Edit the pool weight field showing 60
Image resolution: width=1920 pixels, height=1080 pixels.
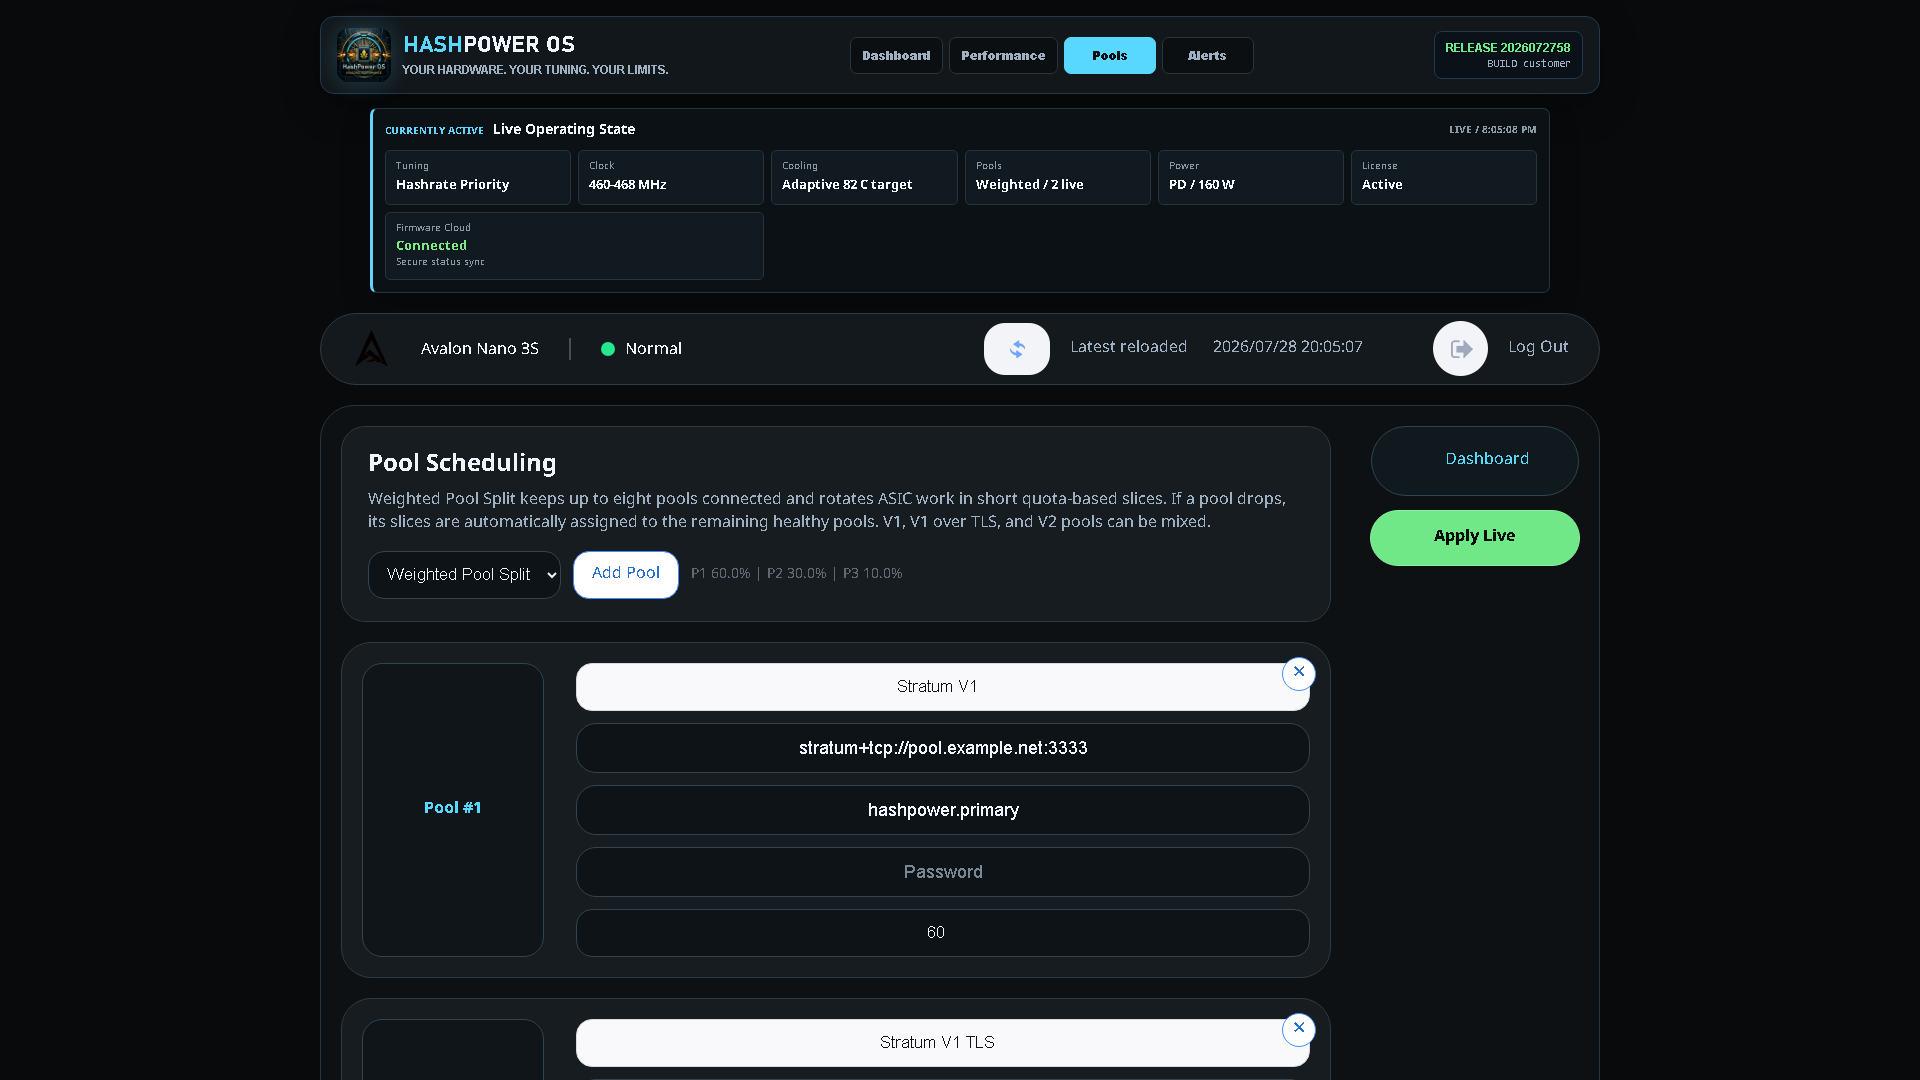(942, 933)
